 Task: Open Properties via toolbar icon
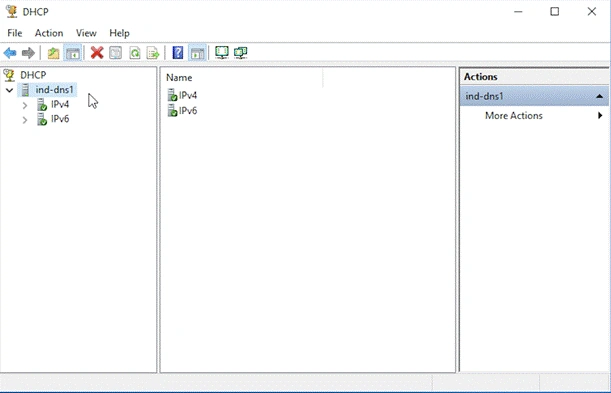[x=115, y=53]
